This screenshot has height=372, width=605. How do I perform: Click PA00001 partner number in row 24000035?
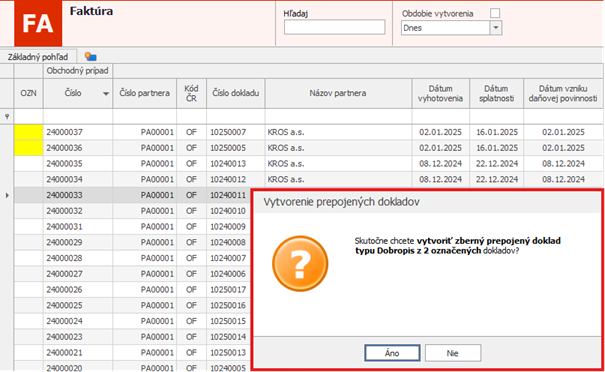click(x=157, y=164)
